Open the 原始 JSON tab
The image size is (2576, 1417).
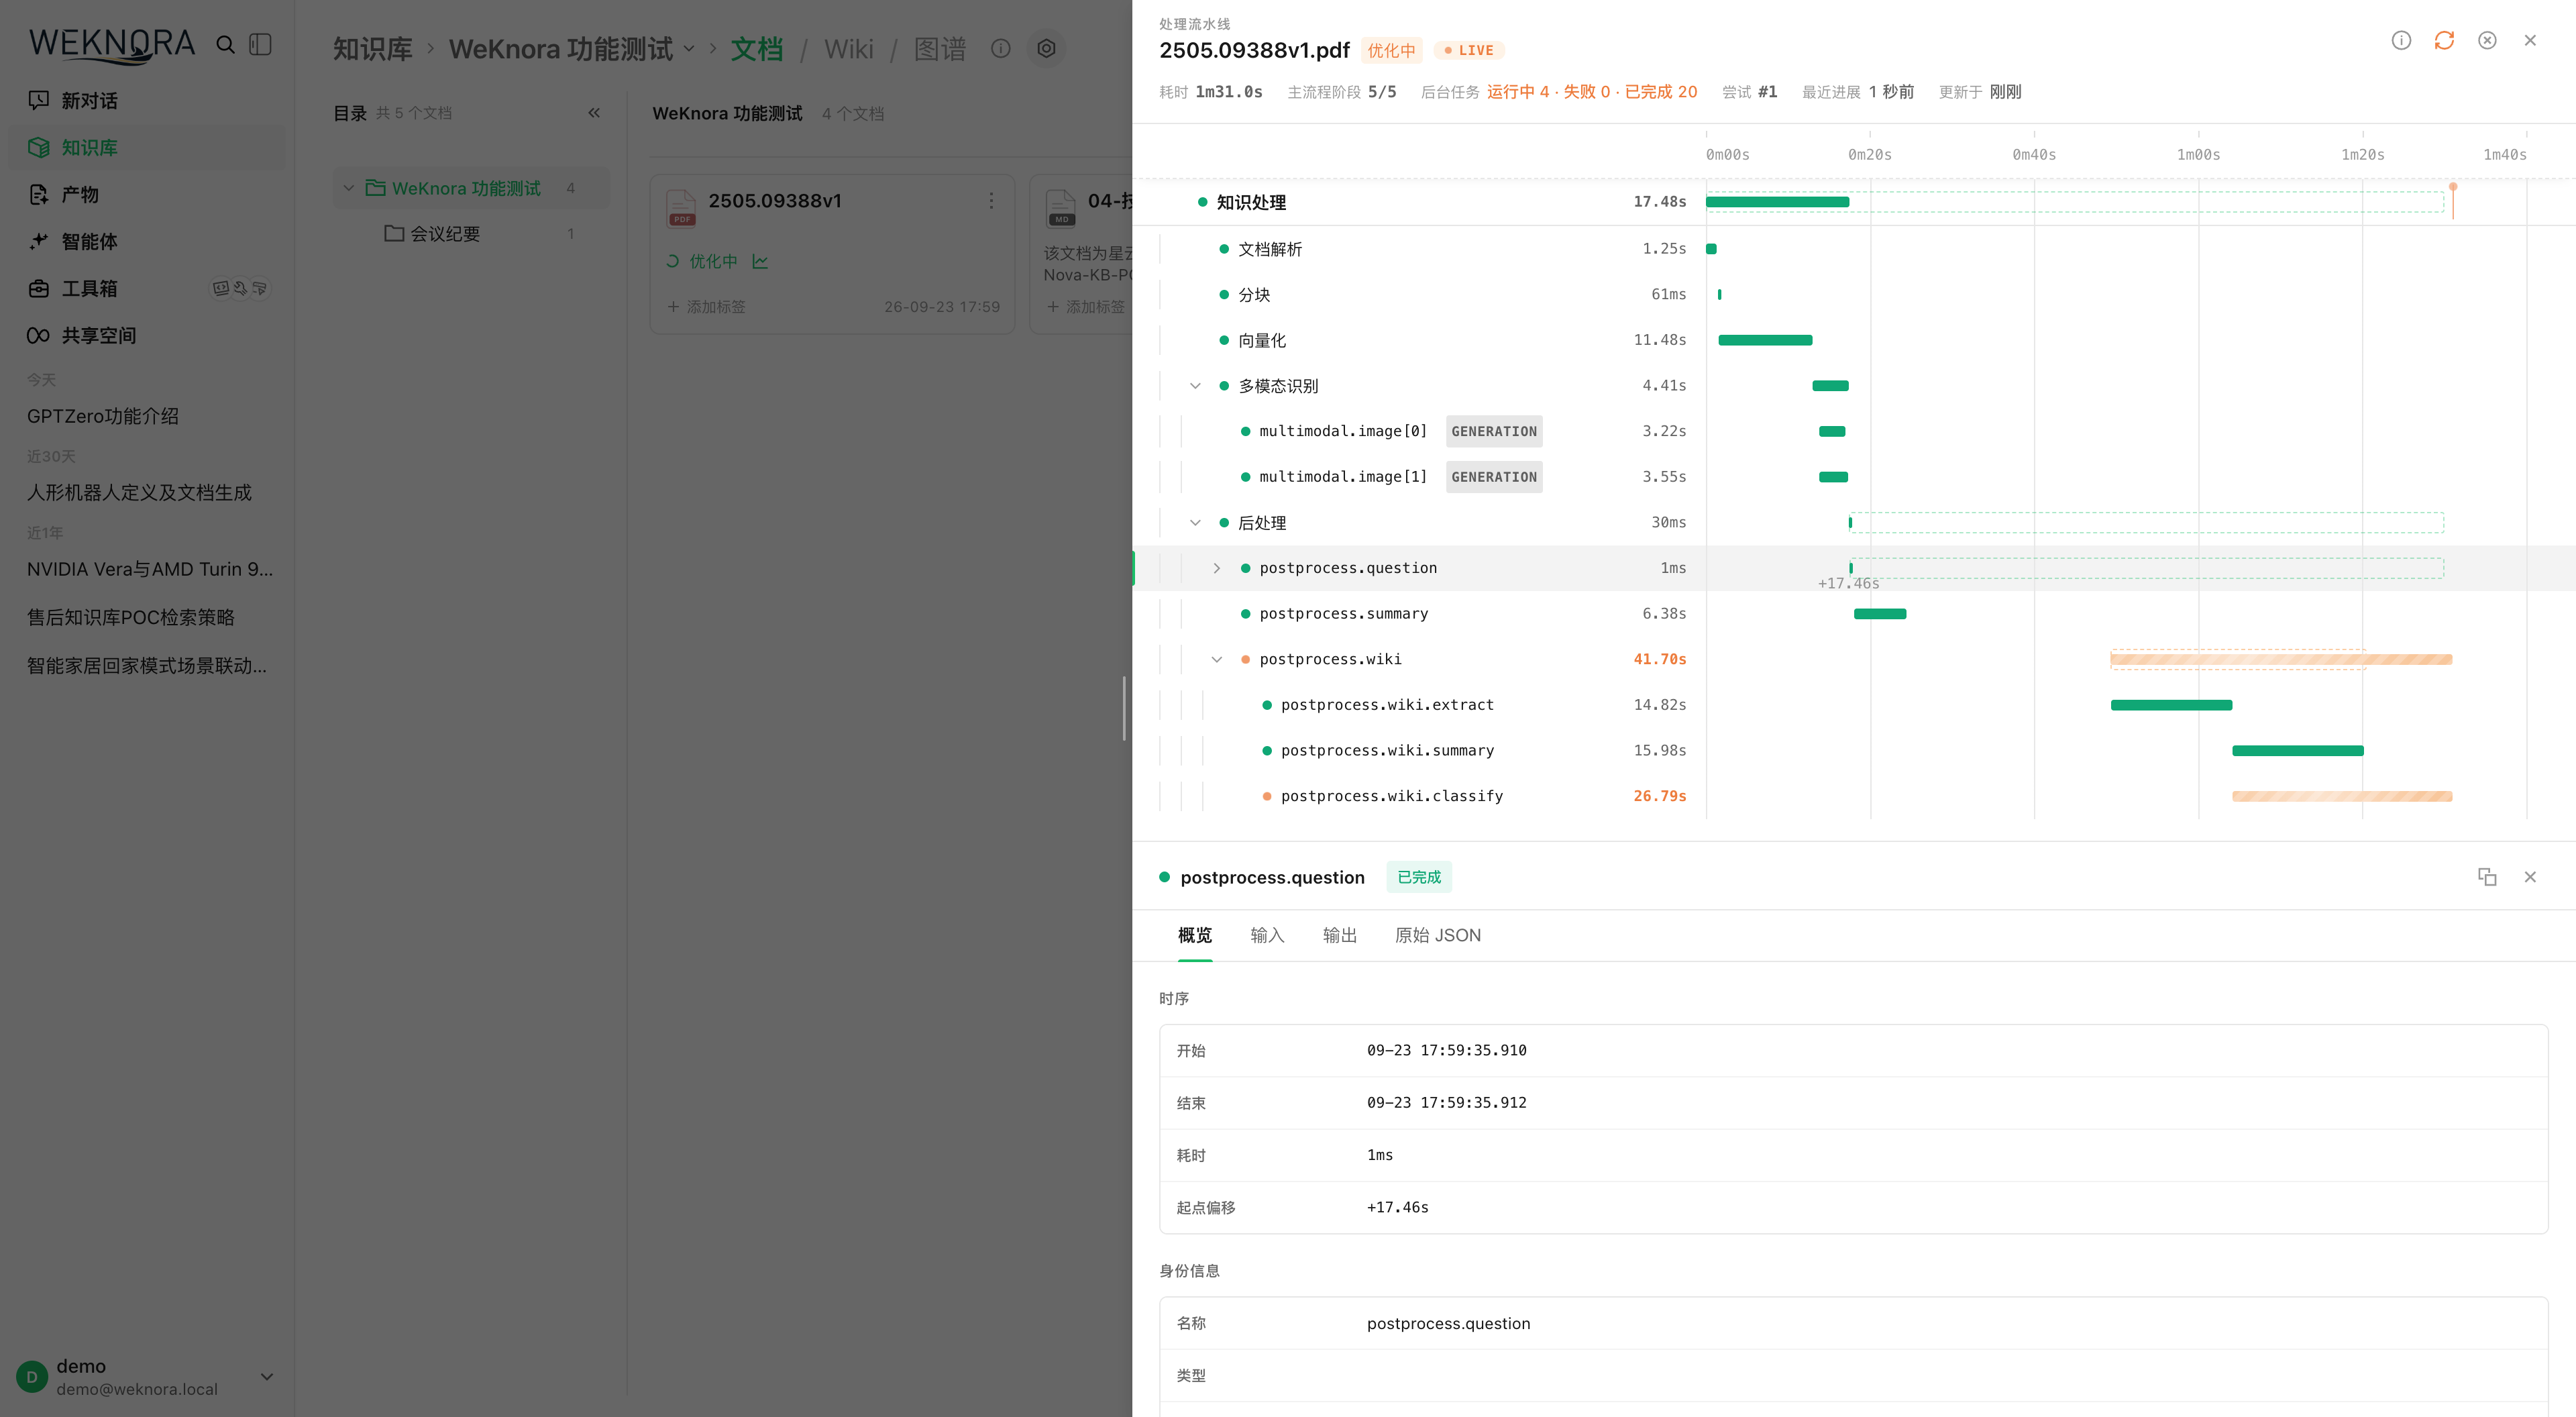coord(1438,935)
